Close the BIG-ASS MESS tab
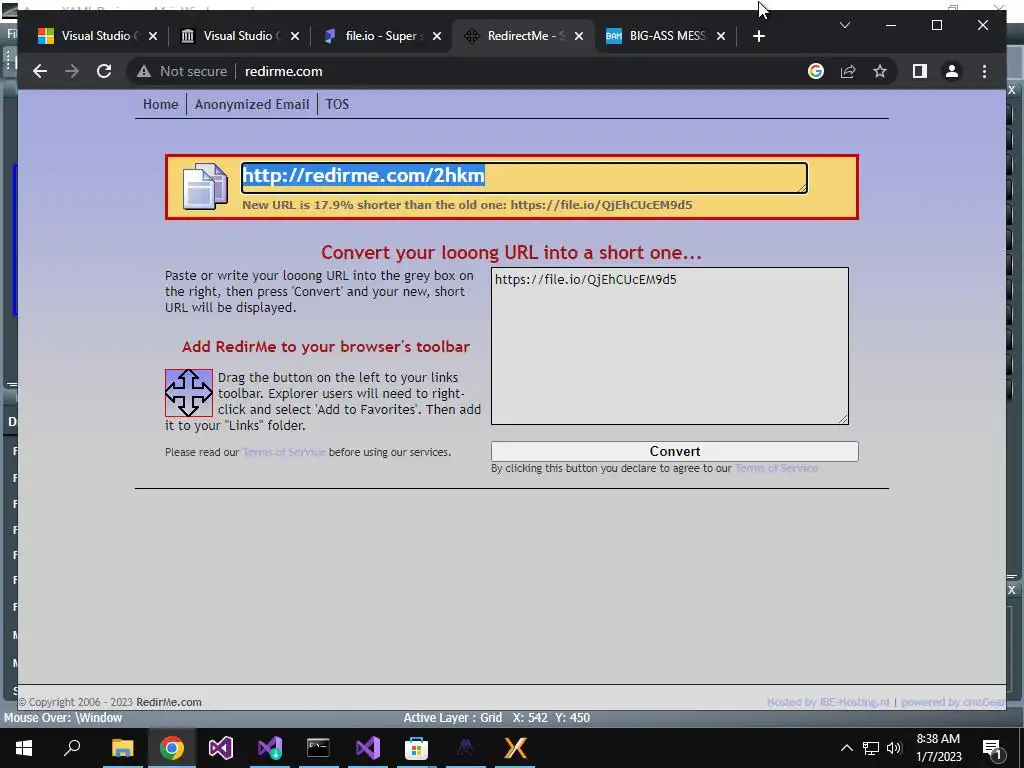This screenshot has height=768, width=1024. coord(721,36)
